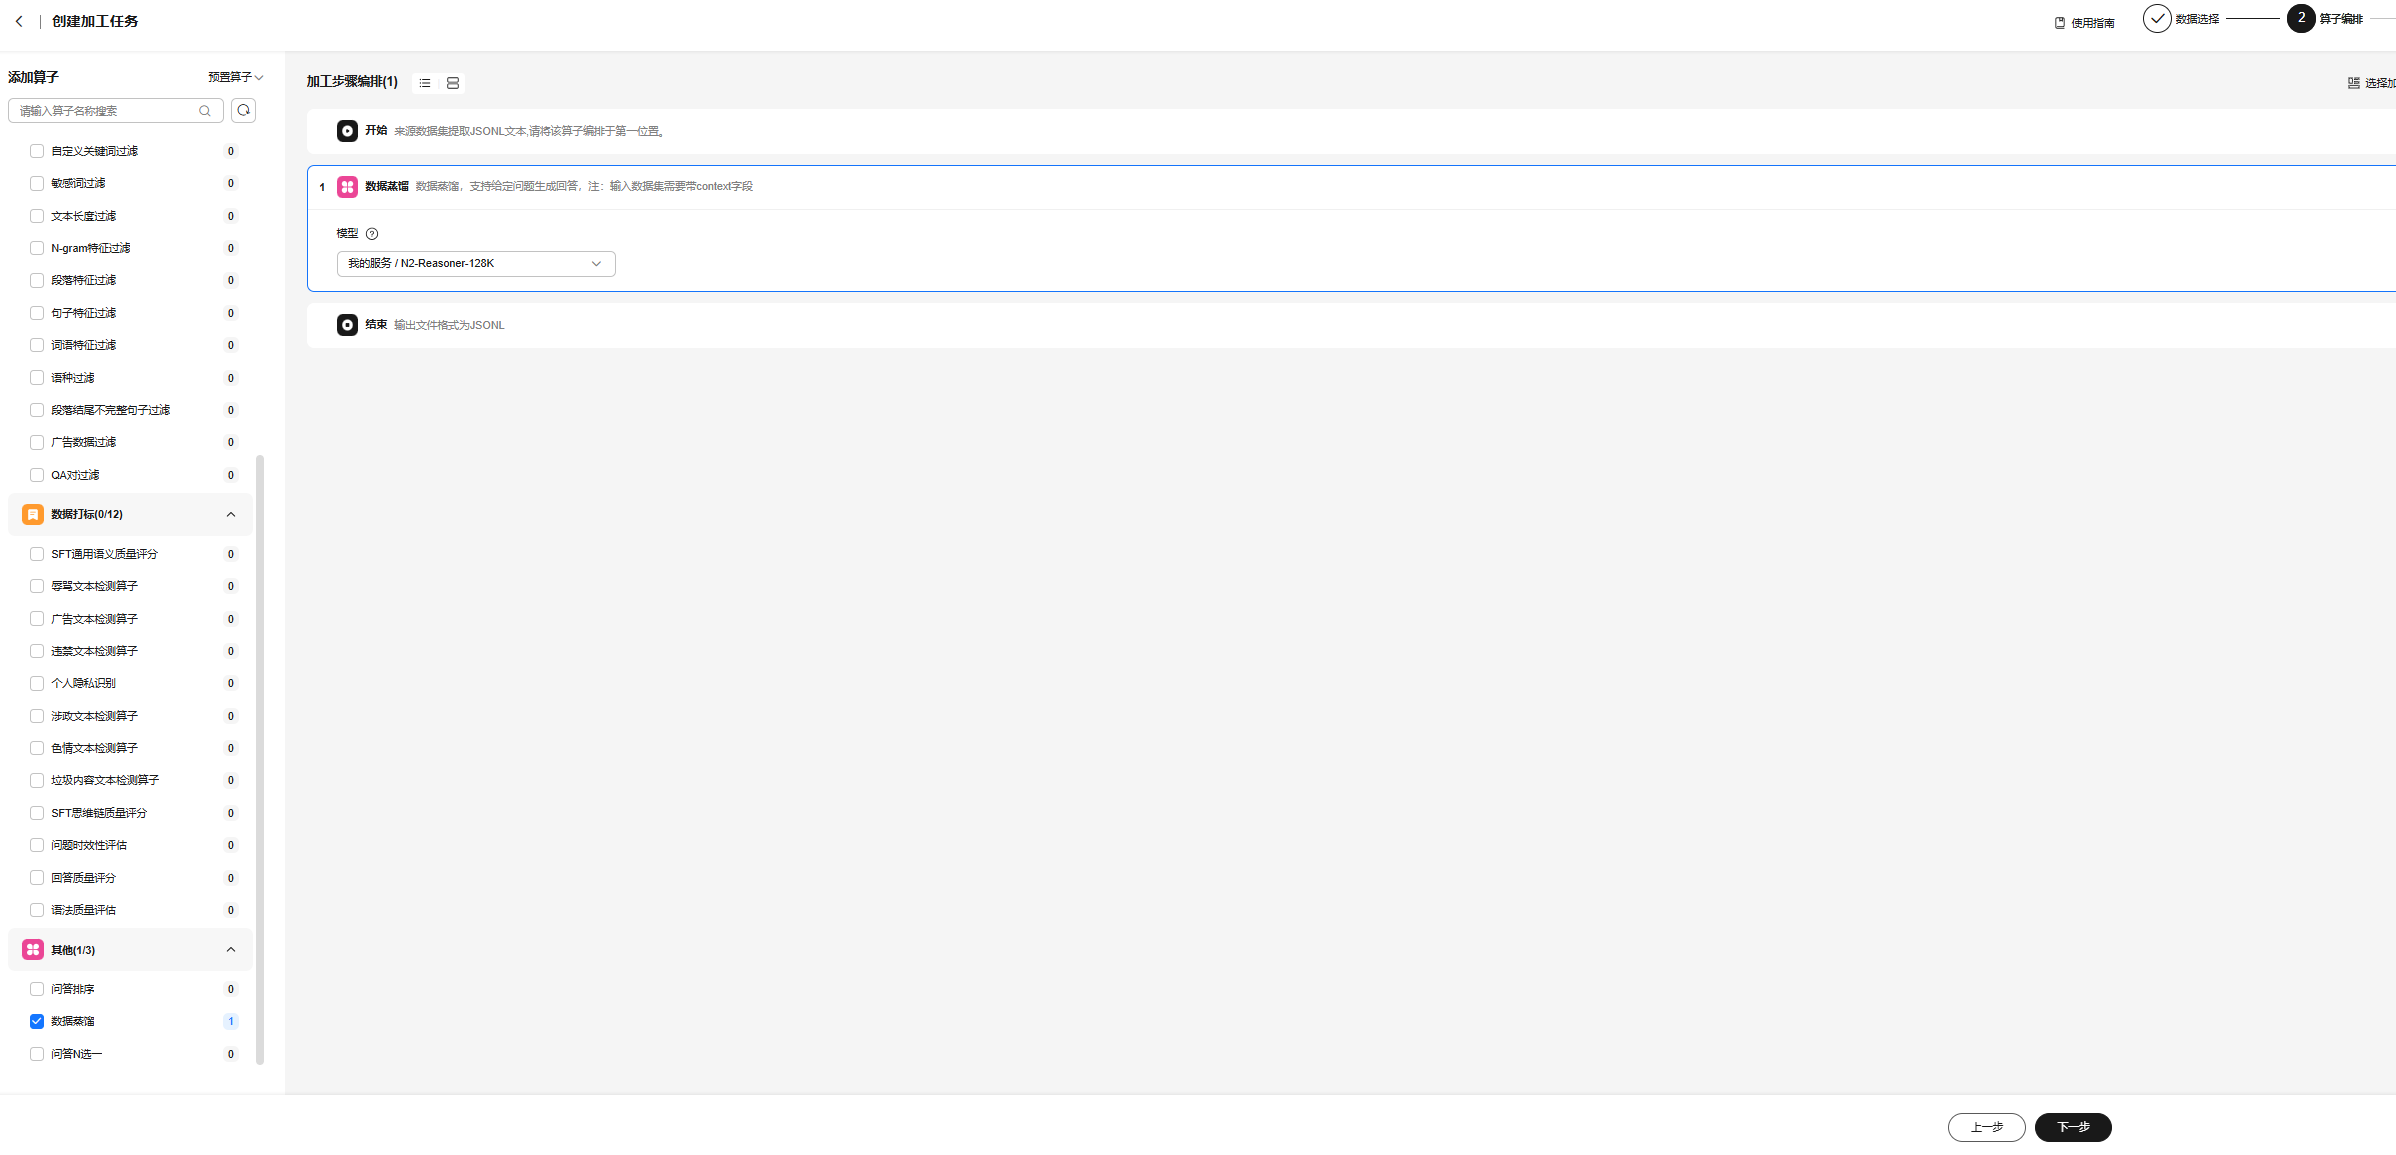Click the 数据选择 step in progress bar
The image size is (2396, 1155).
tap(2158, 19)
